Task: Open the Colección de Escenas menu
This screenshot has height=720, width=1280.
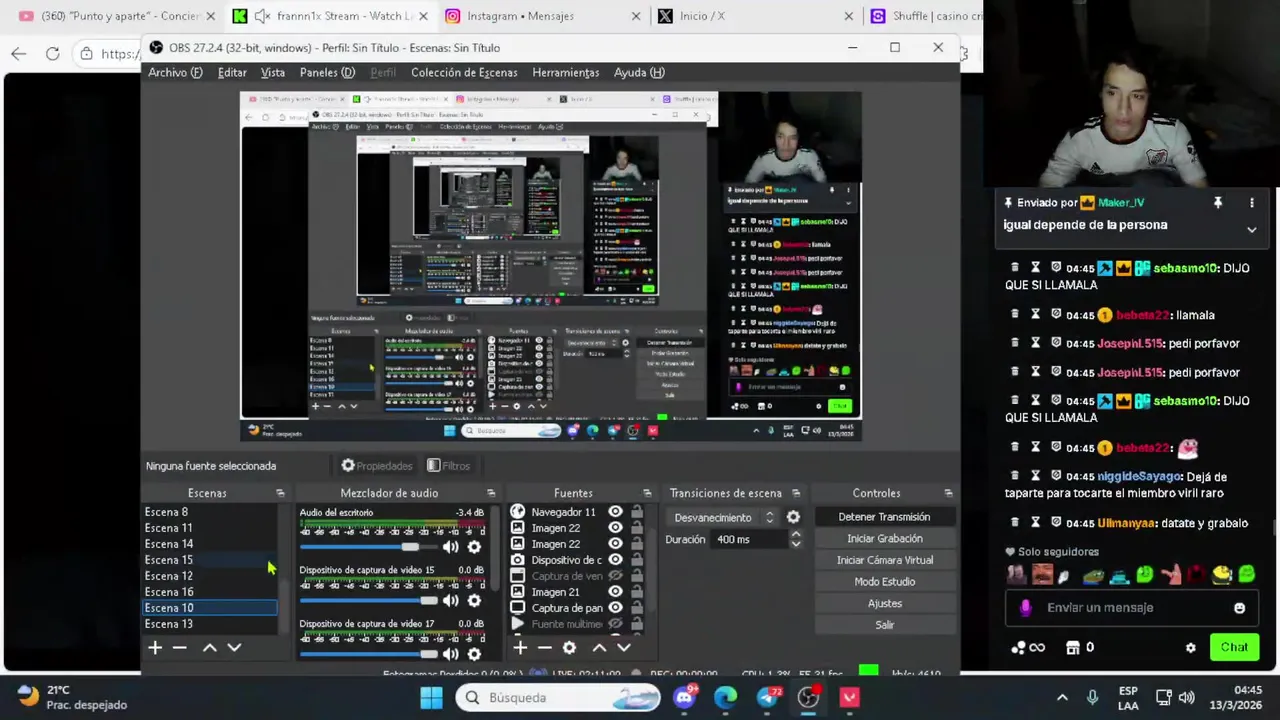Action: pyautogui.click(x=464, y=72)
